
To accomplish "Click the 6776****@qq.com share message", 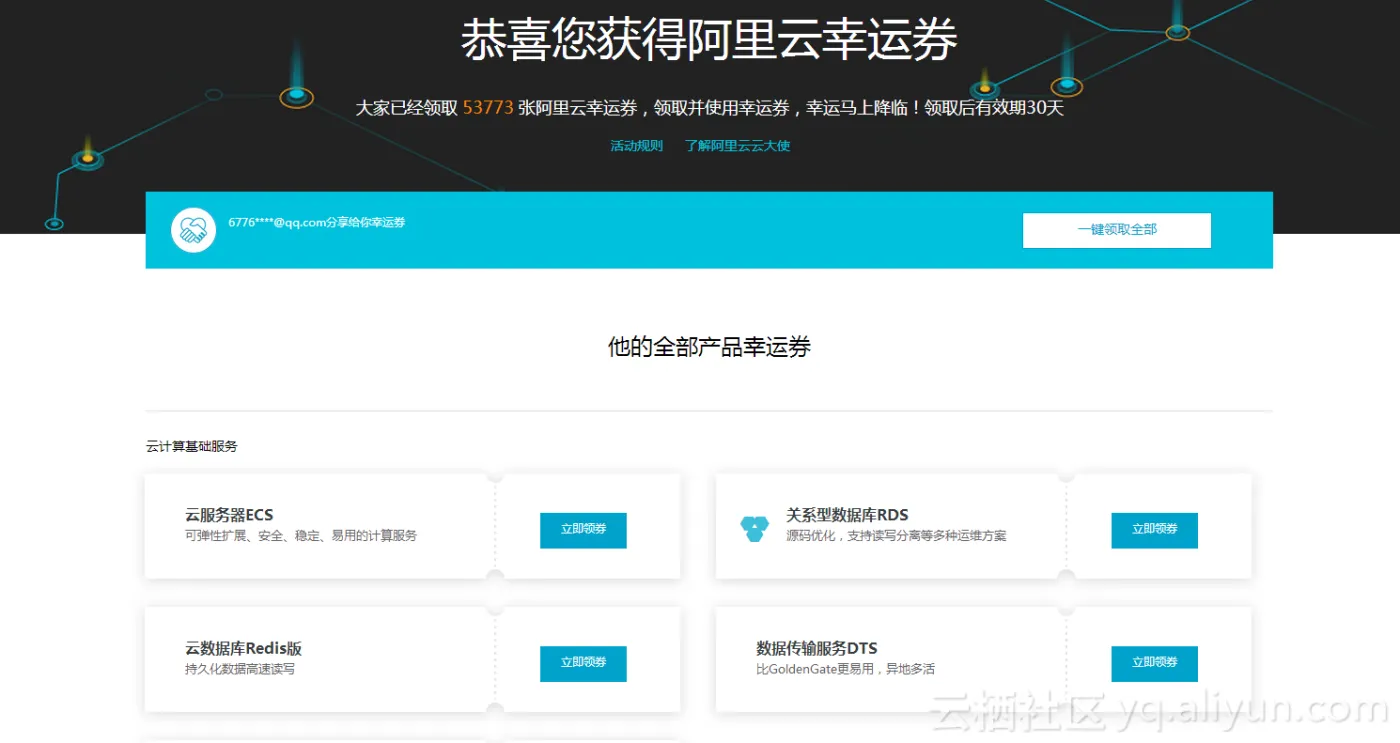I will [317, 222].
